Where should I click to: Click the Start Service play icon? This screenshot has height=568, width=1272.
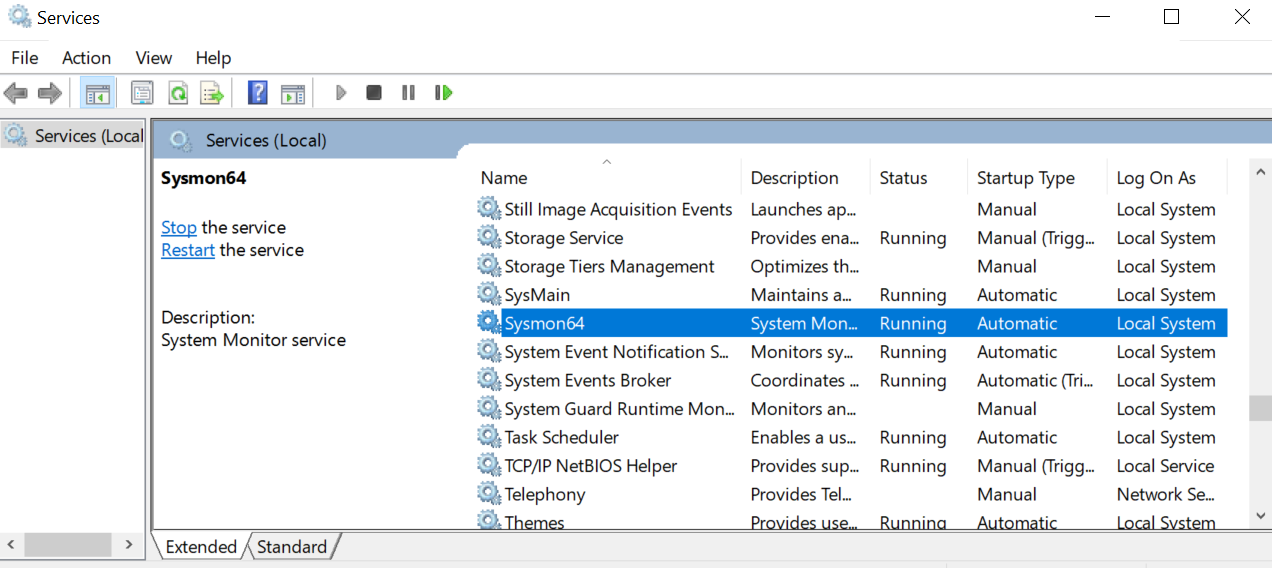(x=341, y=93)
